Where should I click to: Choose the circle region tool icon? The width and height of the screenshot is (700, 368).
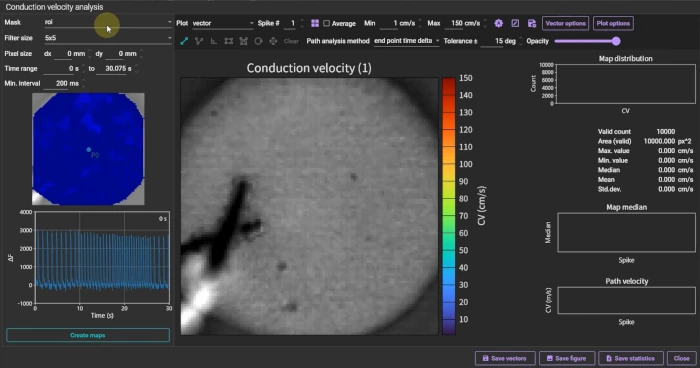[x=258, y=41]
